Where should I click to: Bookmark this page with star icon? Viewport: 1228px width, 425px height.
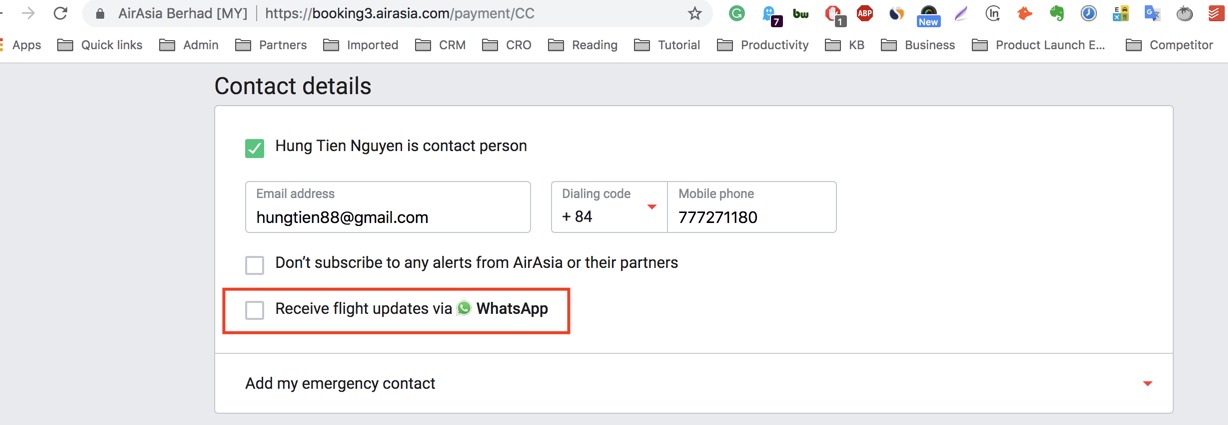[x=695, y=14]
